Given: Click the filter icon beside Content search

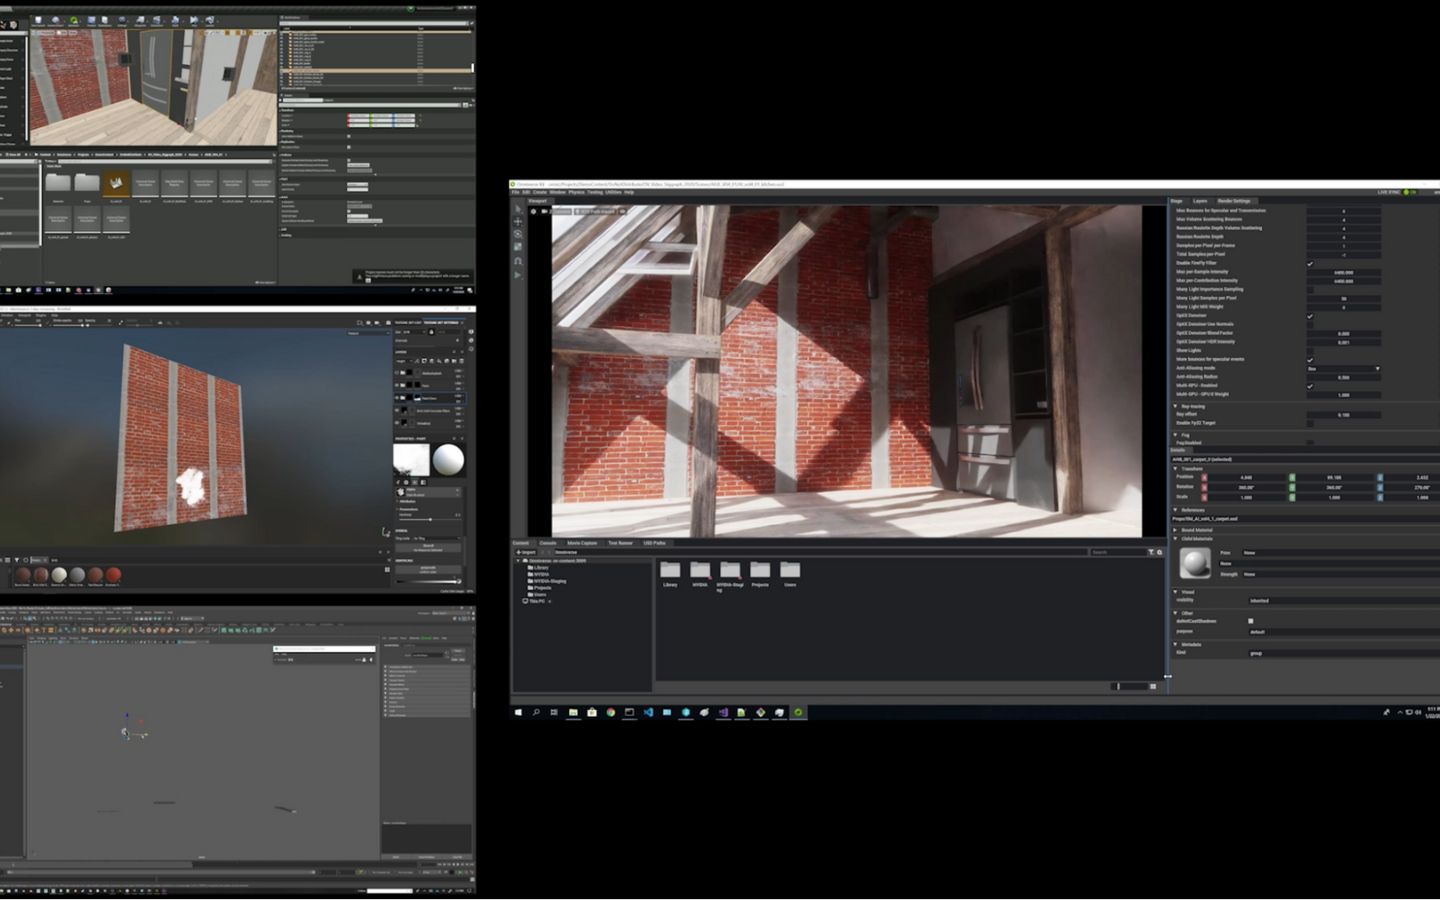Looking at the screenshot, I should (x=1151, y=552).
